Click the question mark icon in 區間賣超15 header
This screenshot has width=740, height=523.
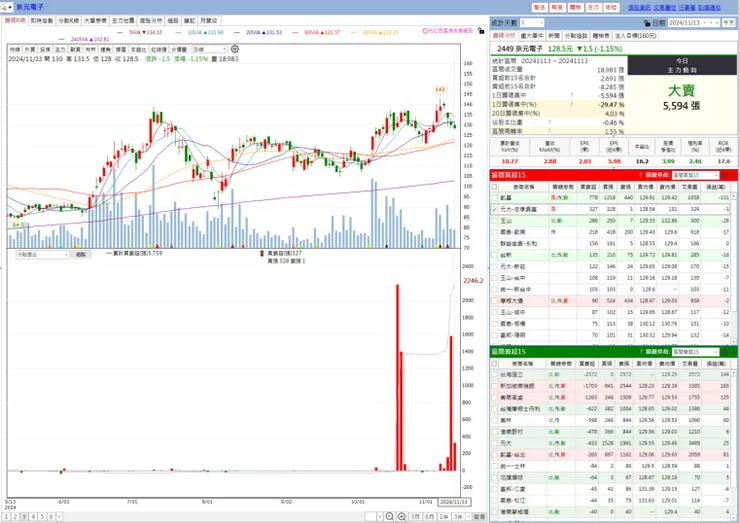(640, 352)
